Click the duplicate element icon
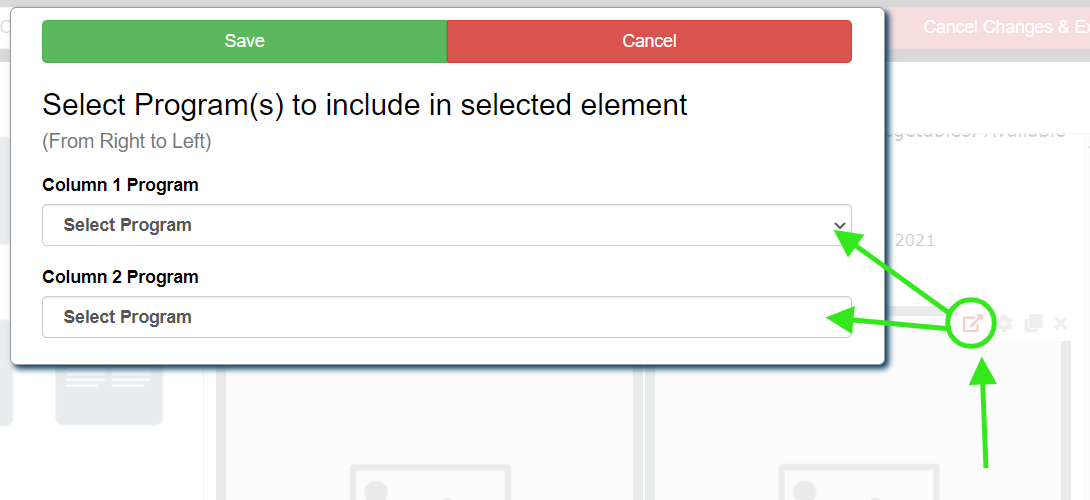This screenshot has height=500, width=1090. point(1034,323)
